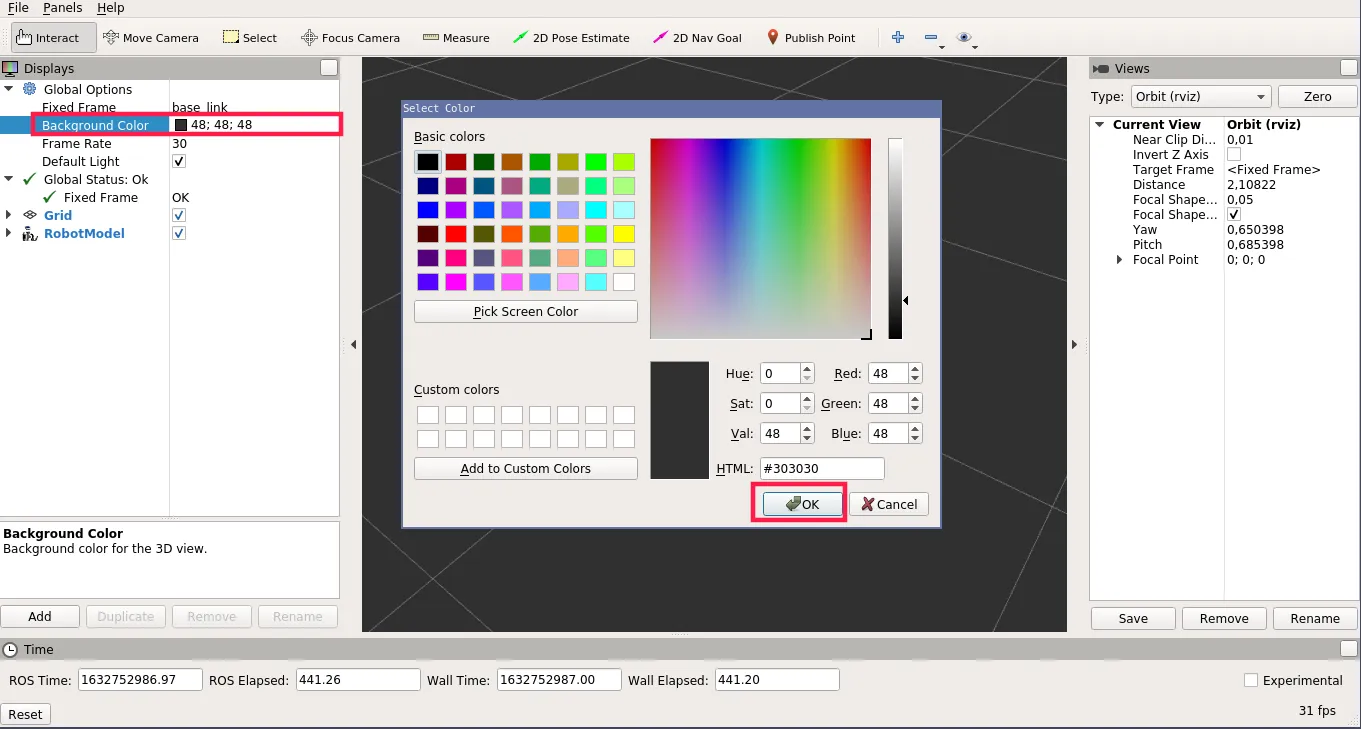Open the view Type dropdown
This screenshot has width=1361, height=729.
point(1199,97)
